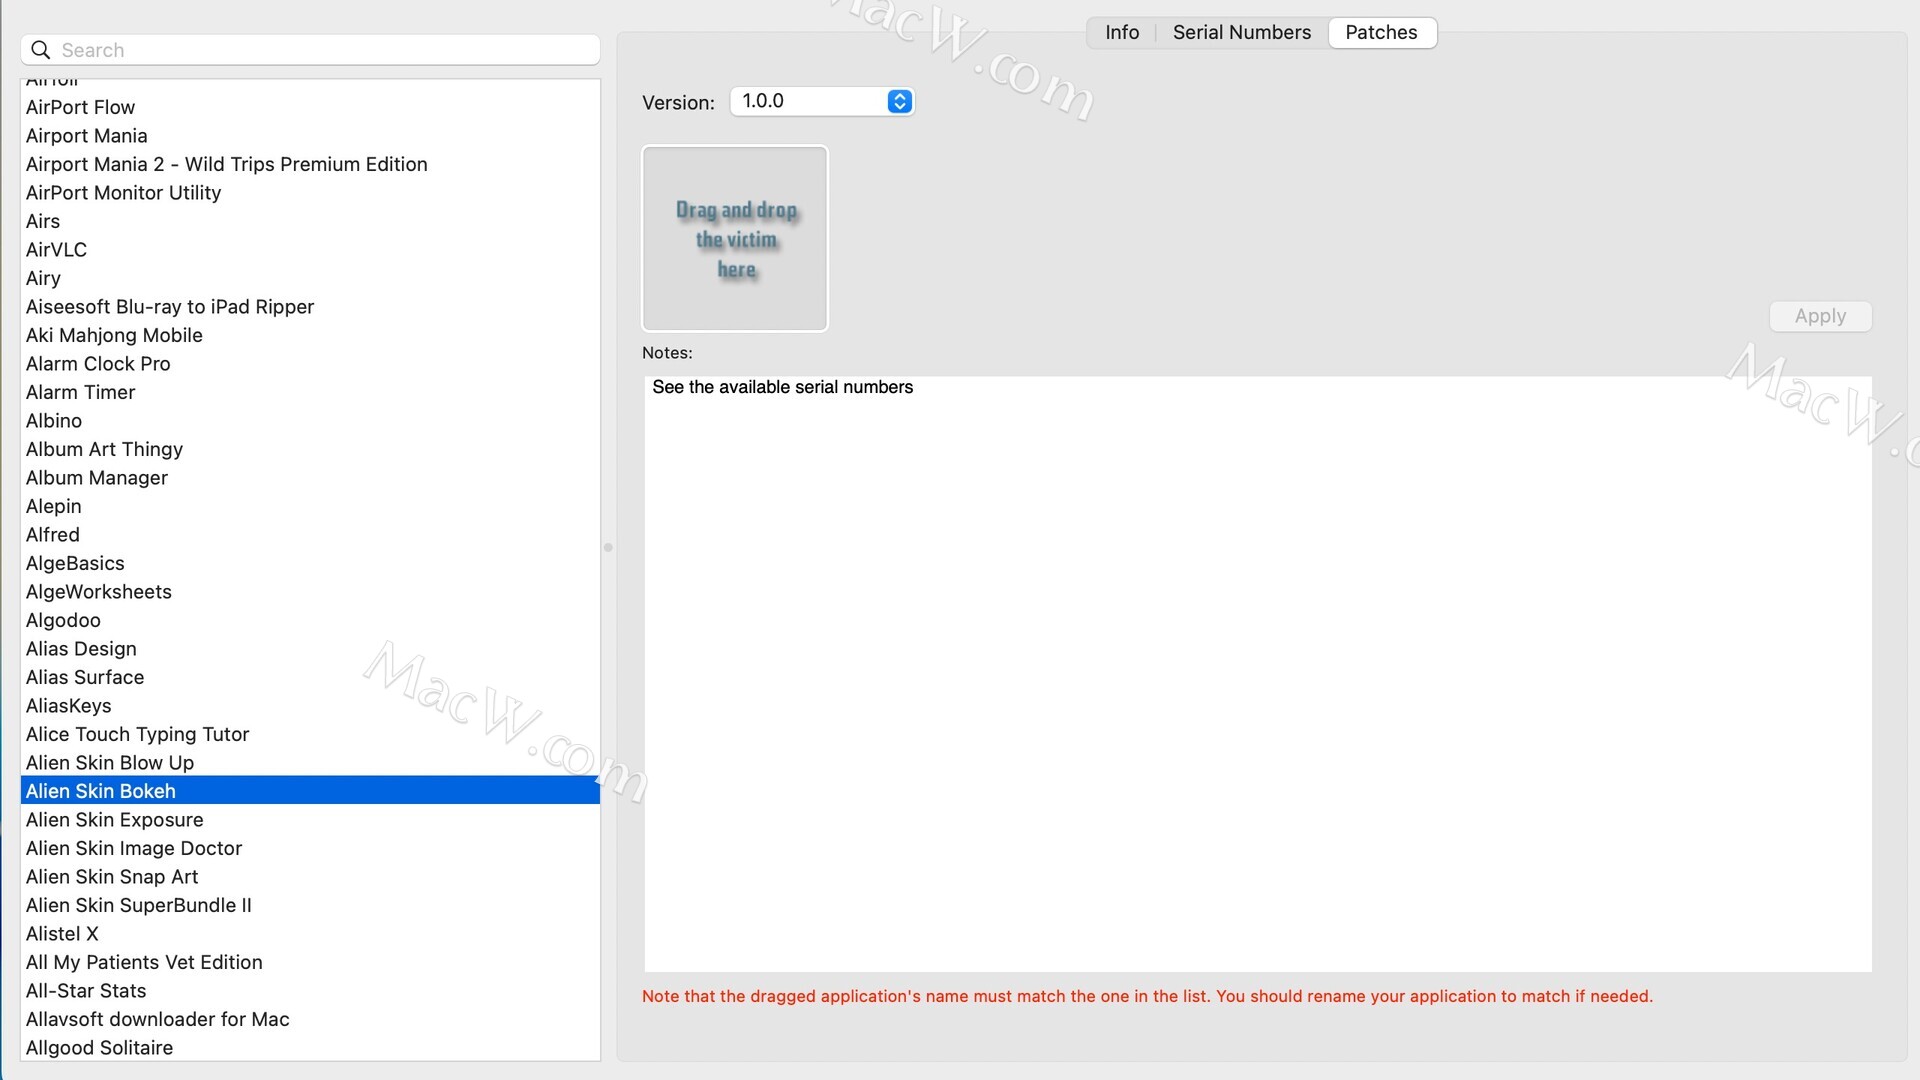Select Alien Skin Image Doctor
The image size is (1920, 1080).
(310, 848)
